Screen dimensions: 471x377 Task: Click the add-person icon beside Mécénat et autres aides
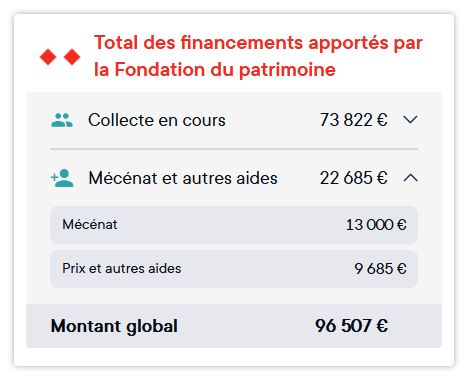[62, 178]
